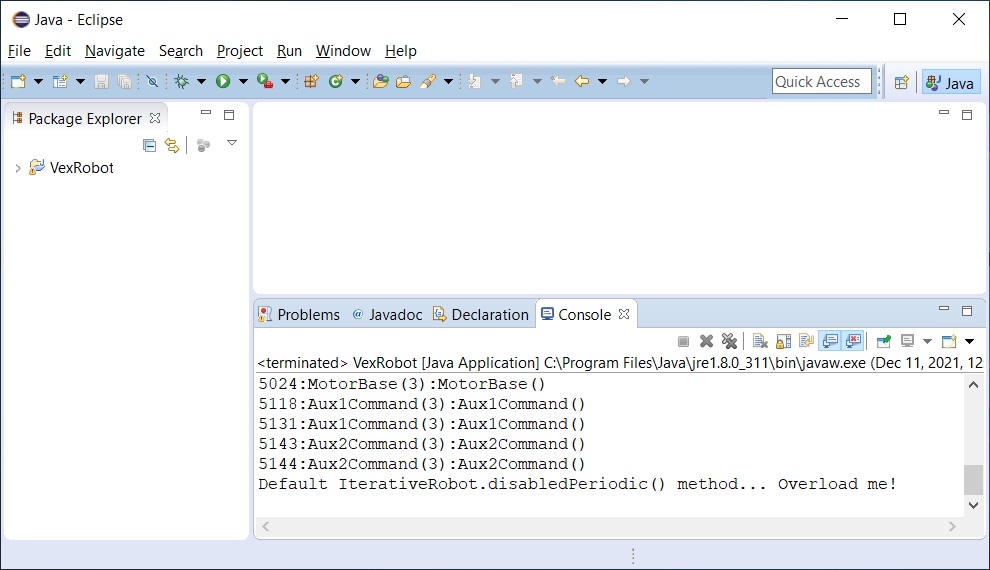Click the Last Edit Location arrow icon
The width and height of the screenshot is (990, 570).
coord(558,81)
